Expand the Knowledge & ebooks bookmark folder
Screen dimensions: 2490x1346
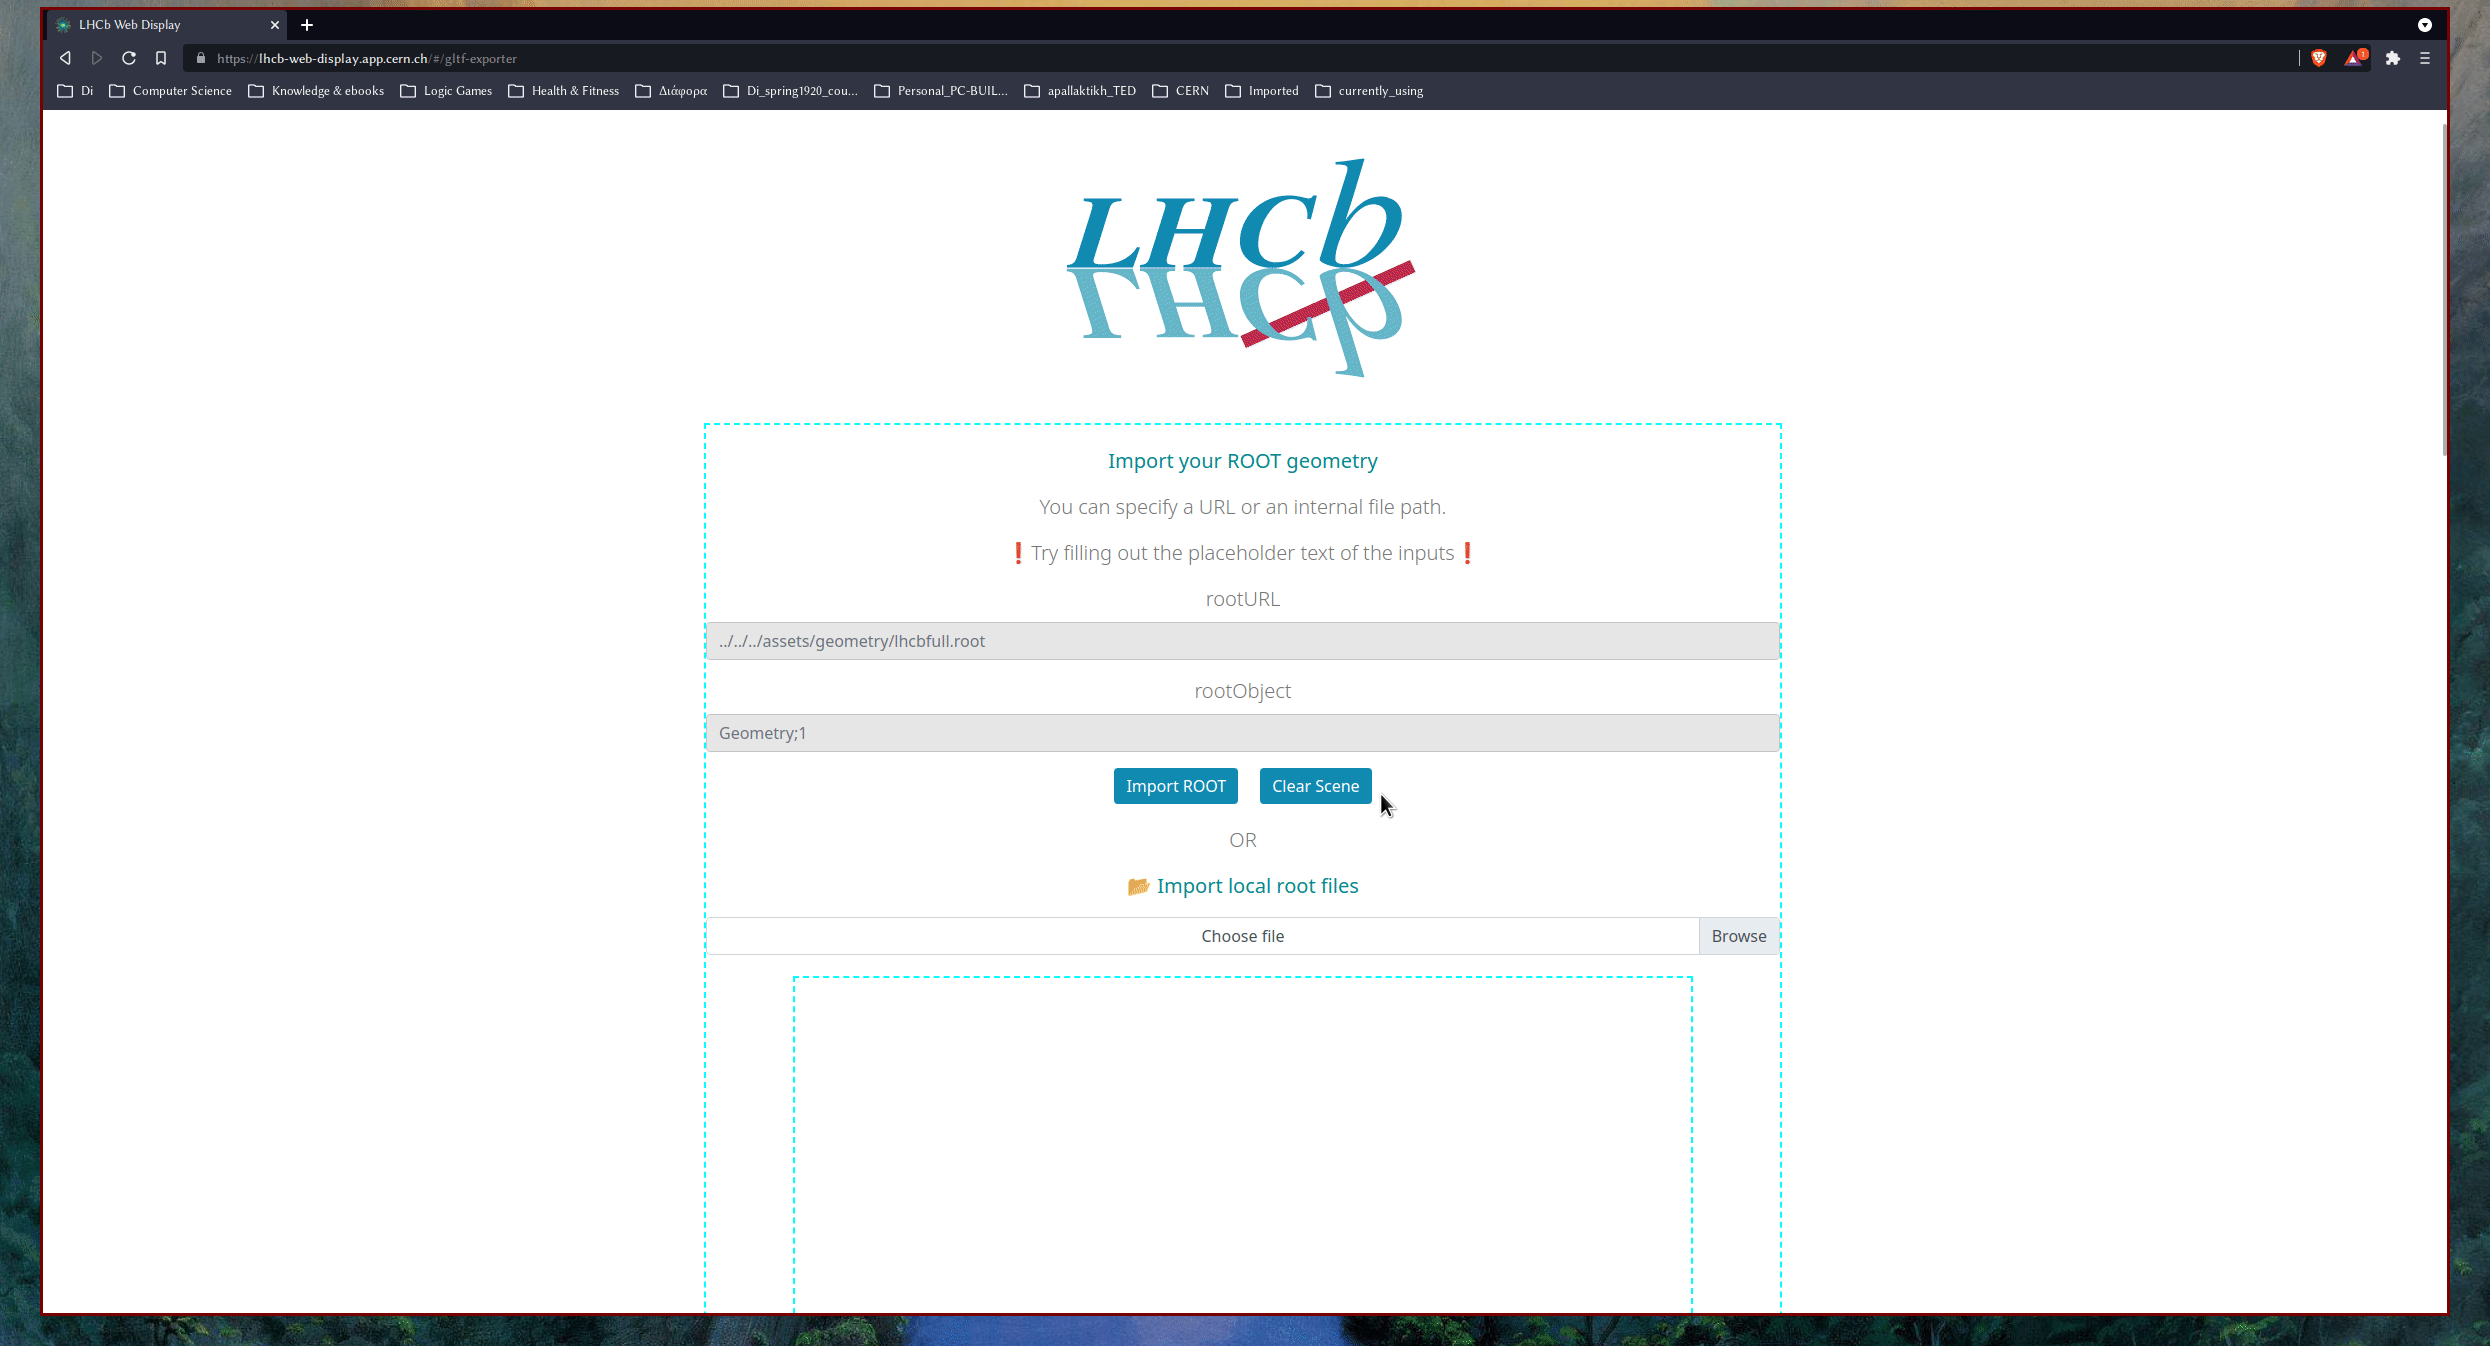(x=326, y=90)
